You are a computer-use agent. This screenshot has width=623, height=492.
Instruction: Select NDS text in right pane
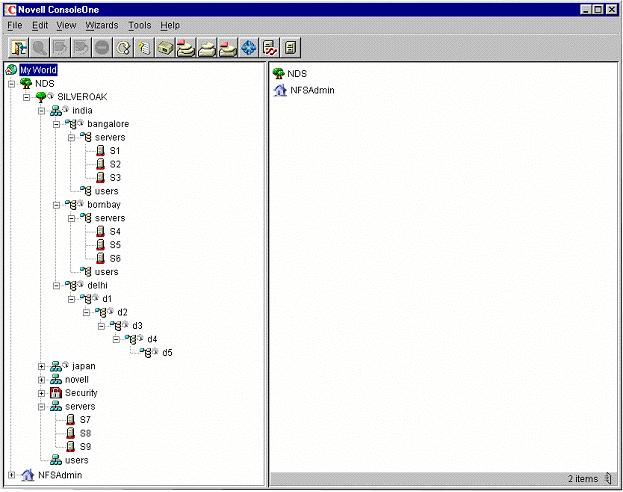[x=297, y=74]
